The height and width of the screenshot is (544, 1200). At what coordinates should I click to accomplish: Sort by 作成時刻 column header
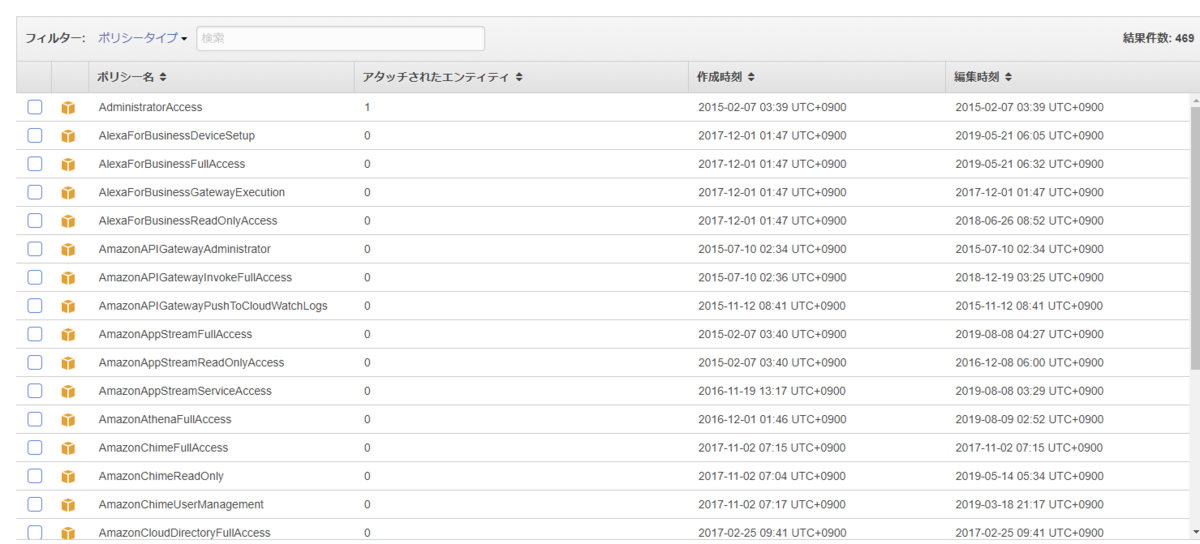[x=726, y=77]
